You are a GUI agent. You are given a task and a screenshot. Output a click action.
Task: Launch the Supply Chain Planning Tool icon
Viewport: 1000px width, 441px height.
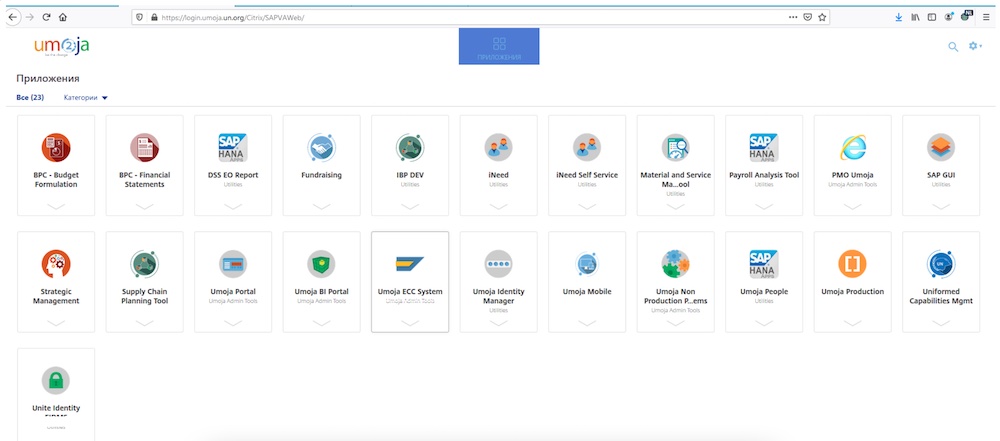pos(145,264)
